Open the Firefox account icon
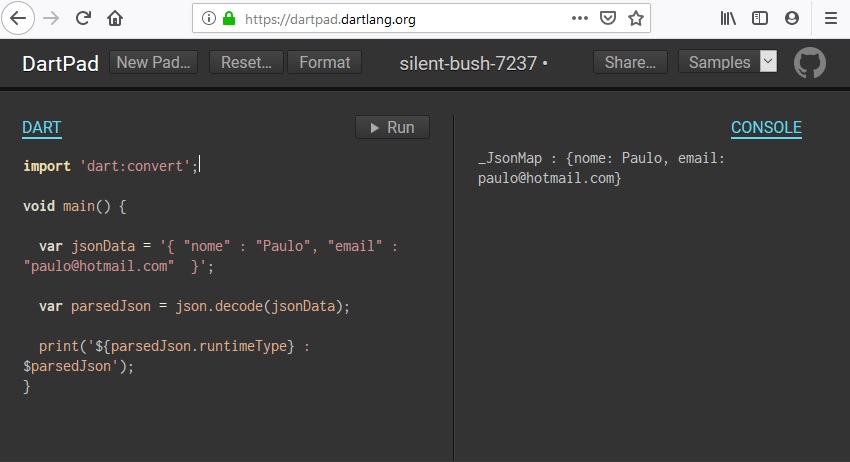The width and height of the screenshot is (850, 462). (792, 18)
